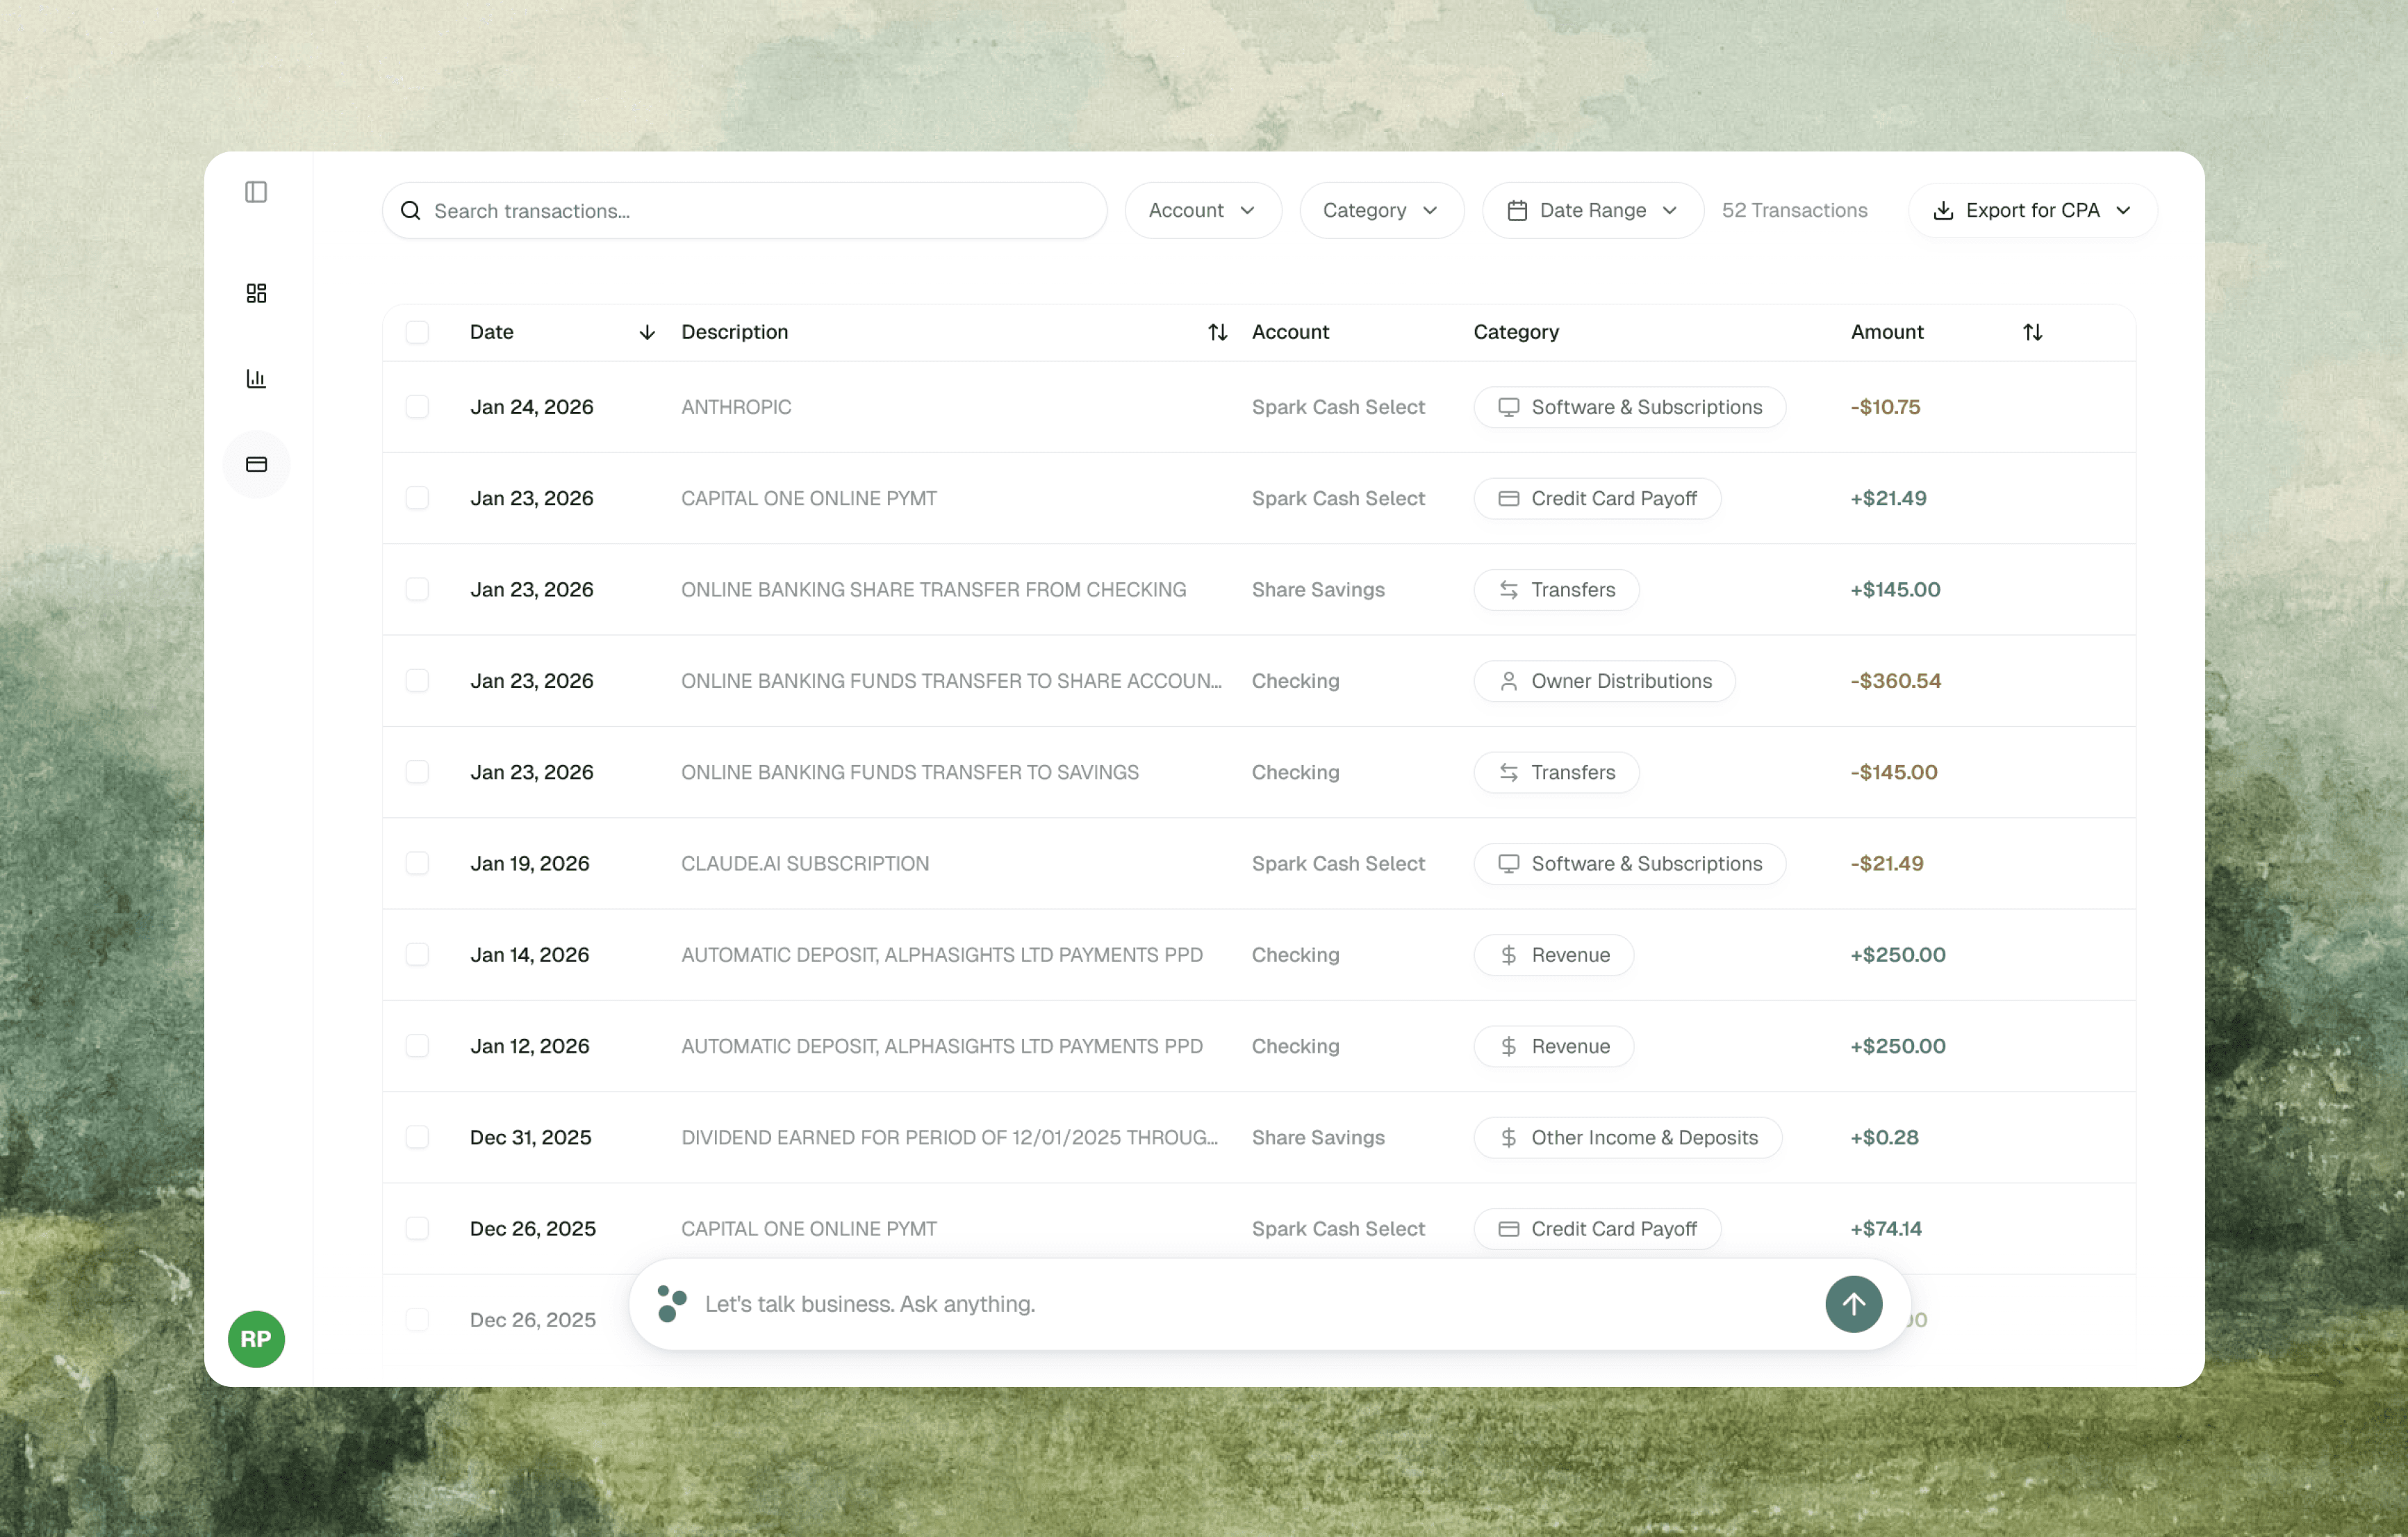
Task: Send message with green arrow button
Action: (x=1853, y=1304)
